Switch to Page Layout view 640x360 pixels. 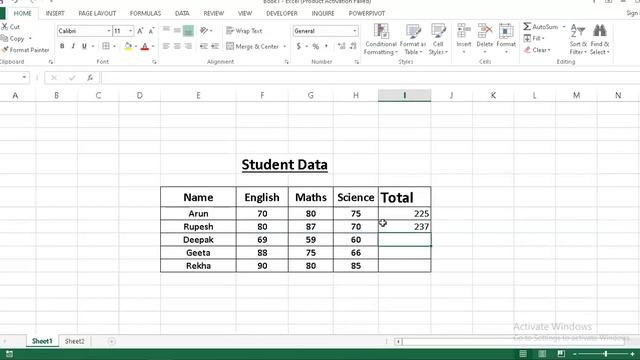(x=542, y=353)
